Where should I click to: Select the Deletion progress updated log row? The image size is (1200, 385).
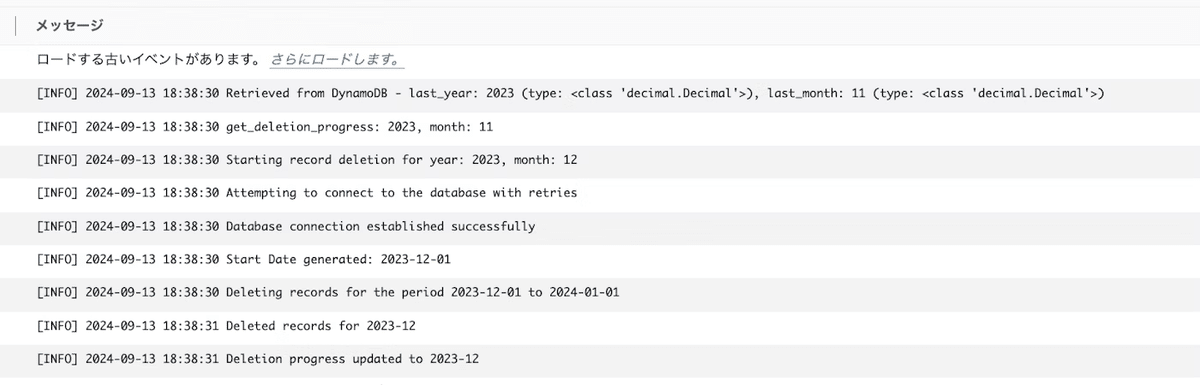(600, 359)
